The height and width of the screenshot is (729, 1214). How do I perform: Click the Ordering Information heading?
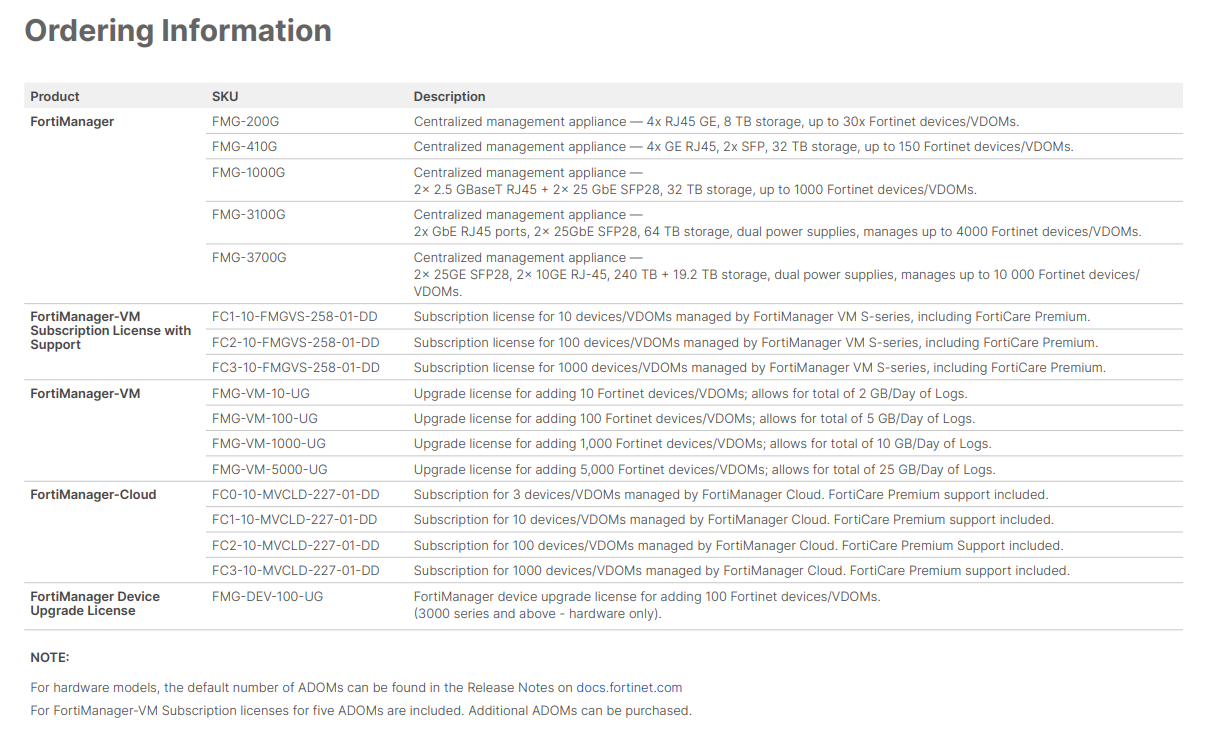click(x=178, y=30)
